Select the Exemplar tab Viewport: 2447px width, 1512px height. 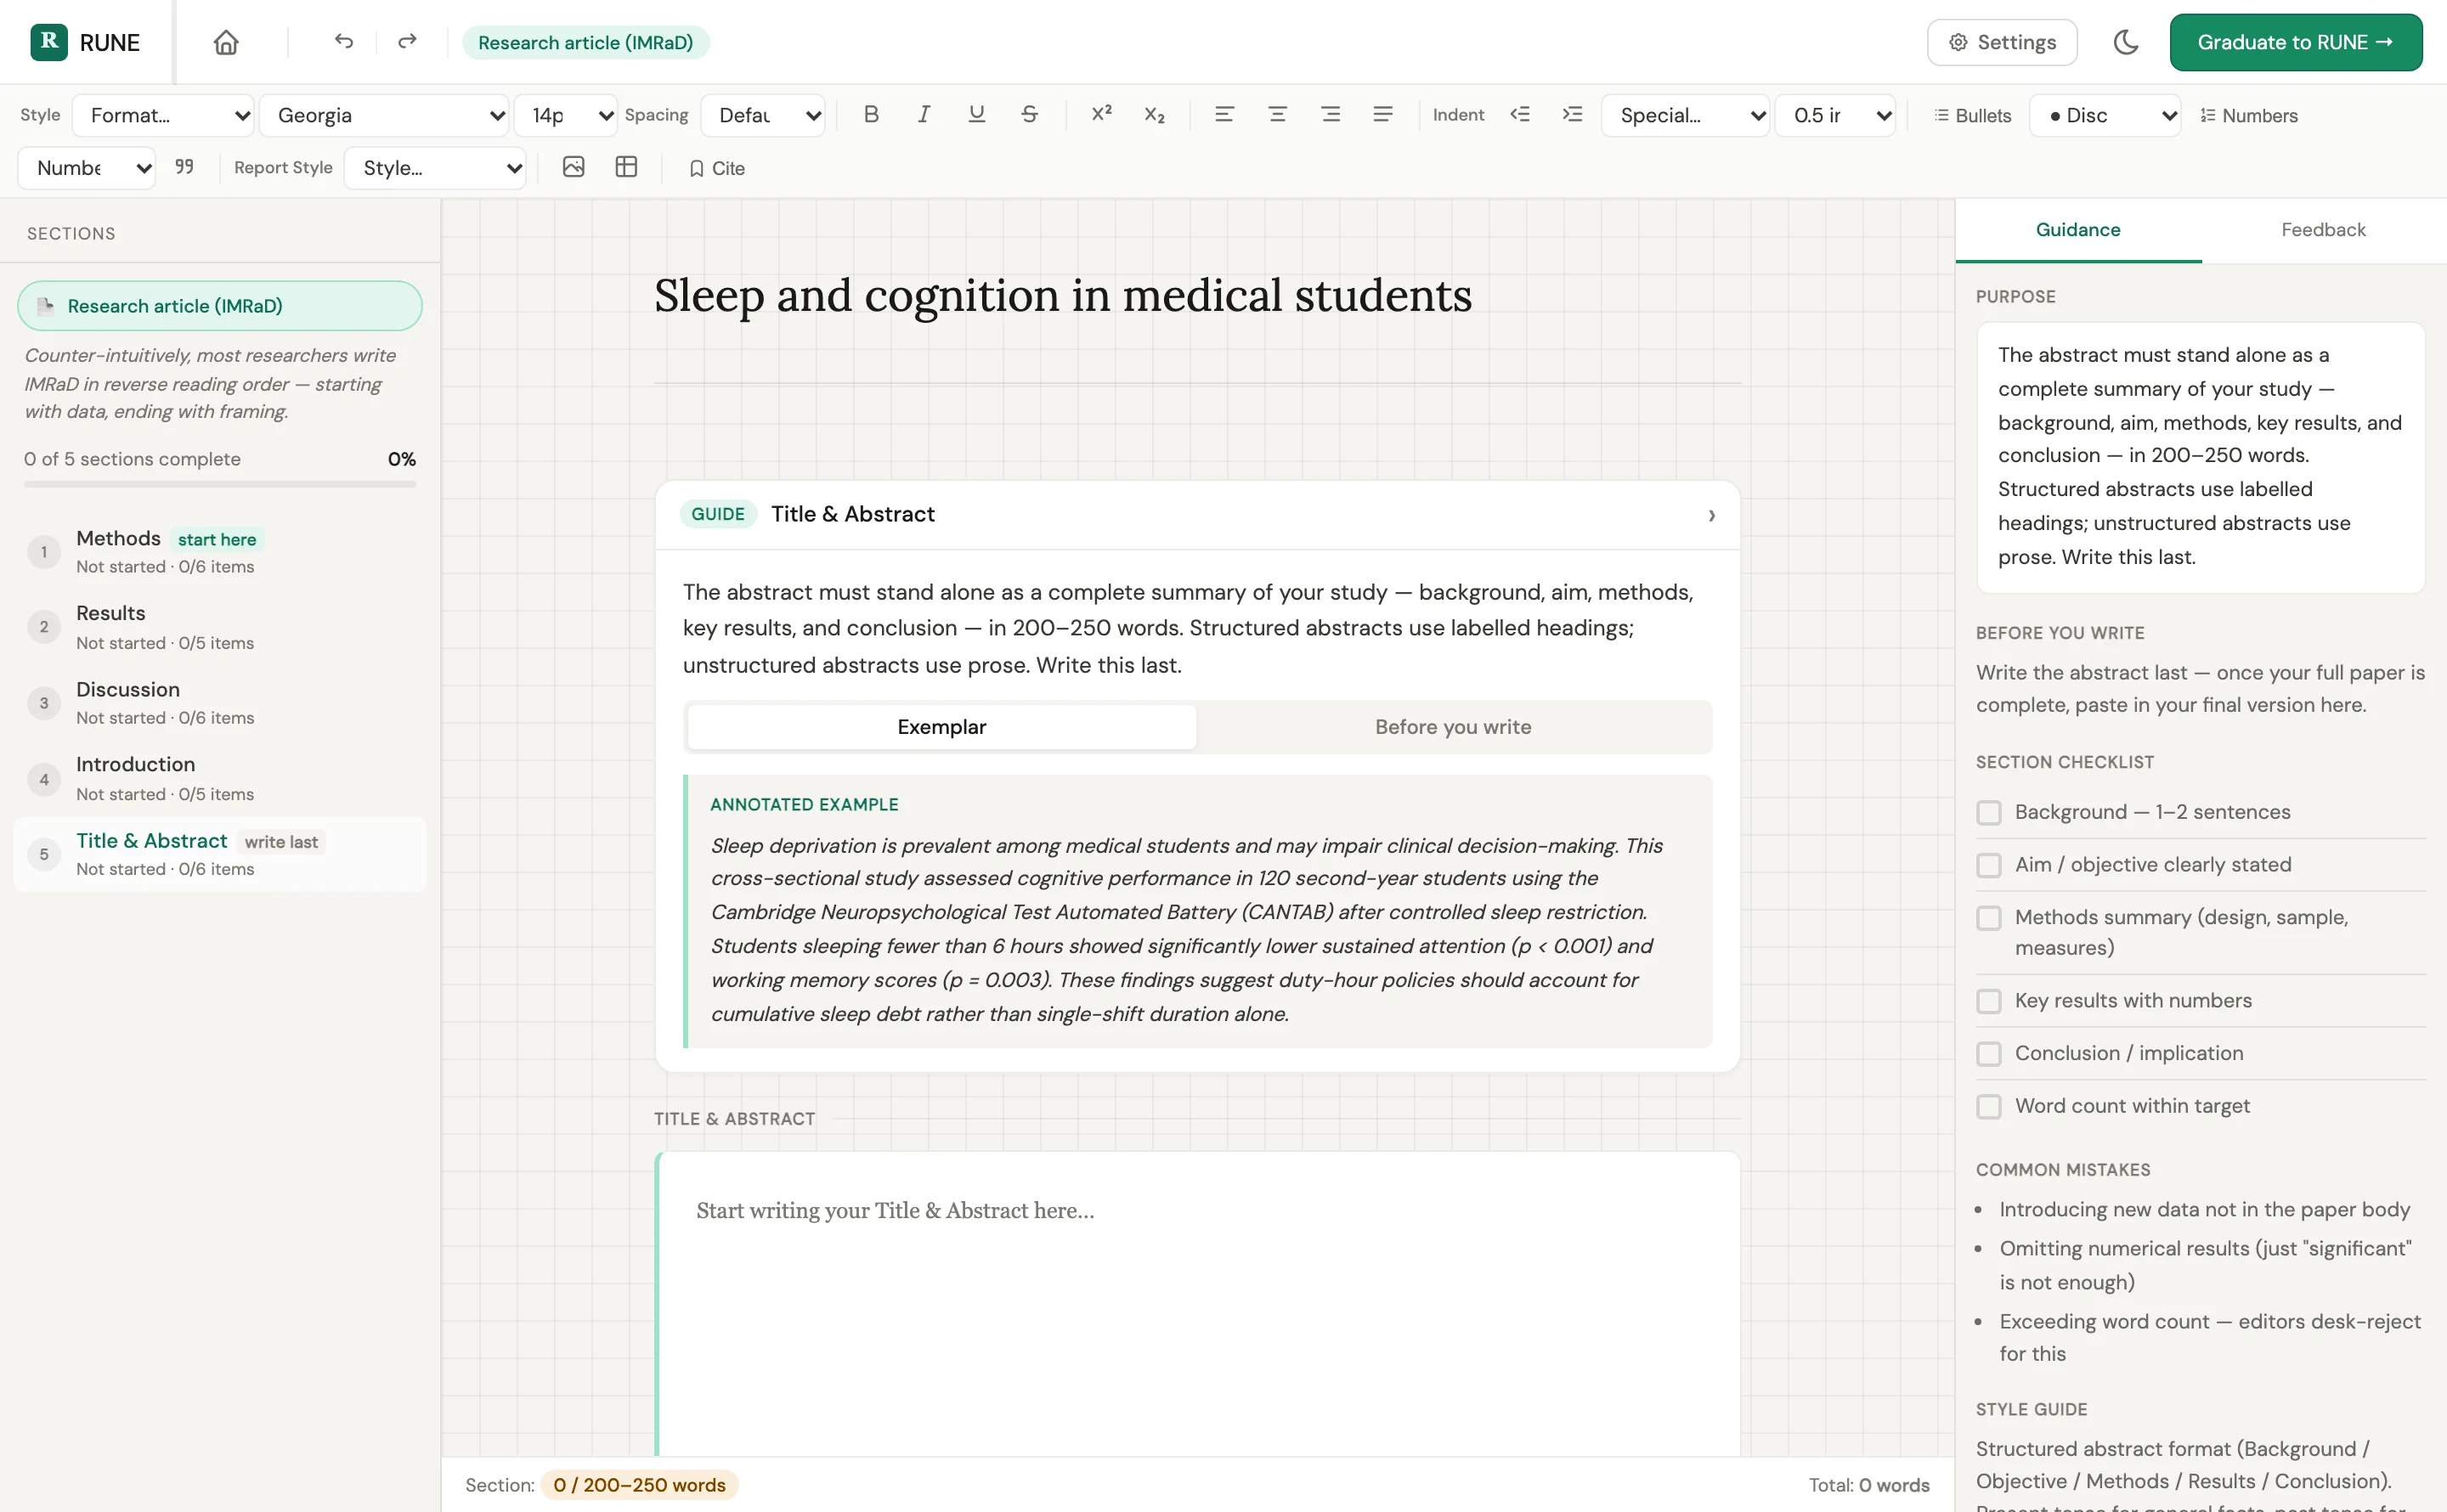point(941,727)
